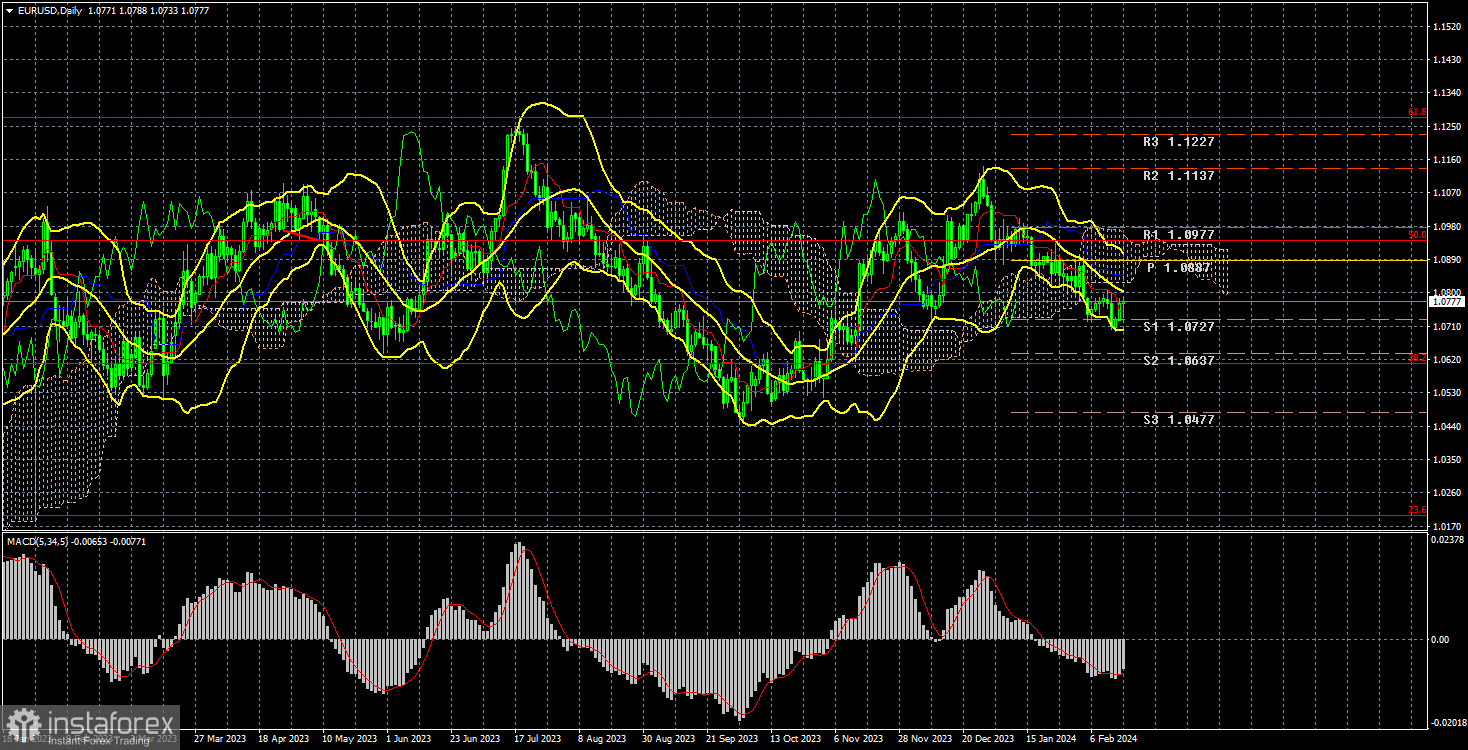Click the current price tag 1.0777
Viewport: 1468px width, 750px height.
click(x=1447, y=301)
